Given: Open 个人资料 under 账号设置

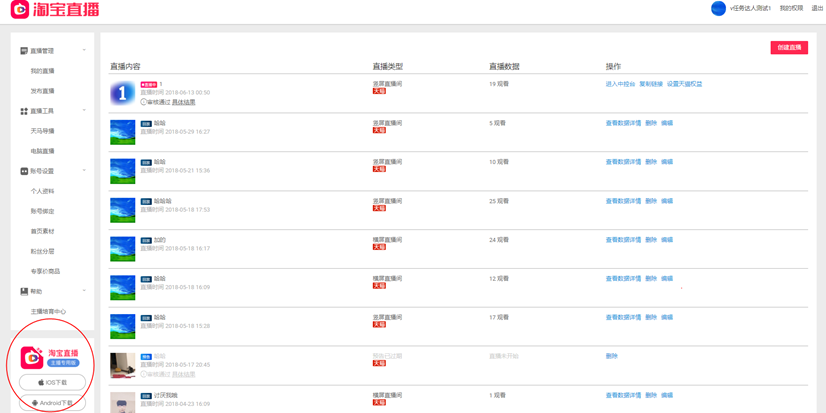Looking at the screenshot, I should tap(42, 191).
